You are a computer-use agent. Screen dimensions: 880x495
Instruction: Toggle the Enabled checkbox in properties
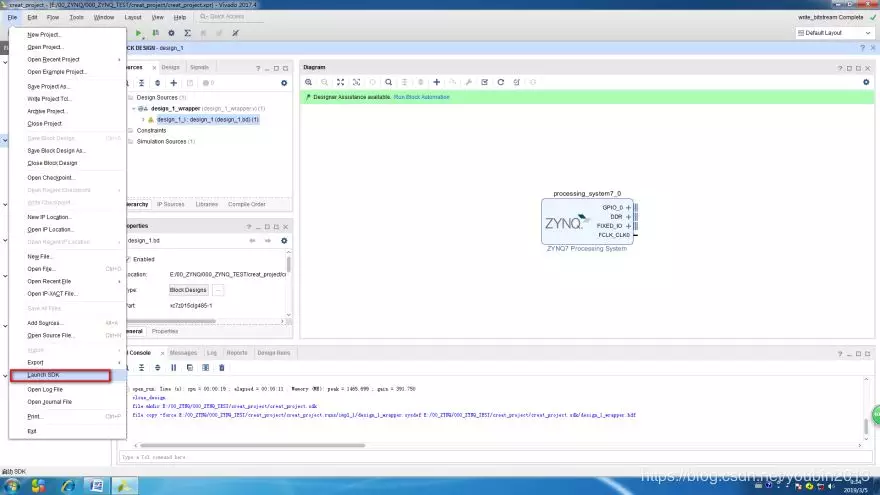tap(128, 259)
